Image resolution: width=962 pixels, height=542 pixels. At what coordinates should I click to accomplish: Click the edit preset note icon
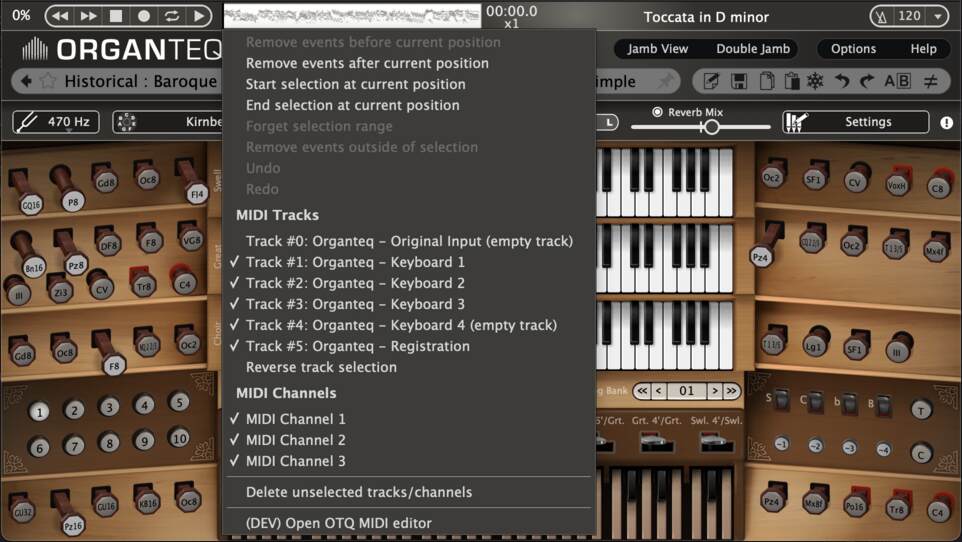point(712,81)
